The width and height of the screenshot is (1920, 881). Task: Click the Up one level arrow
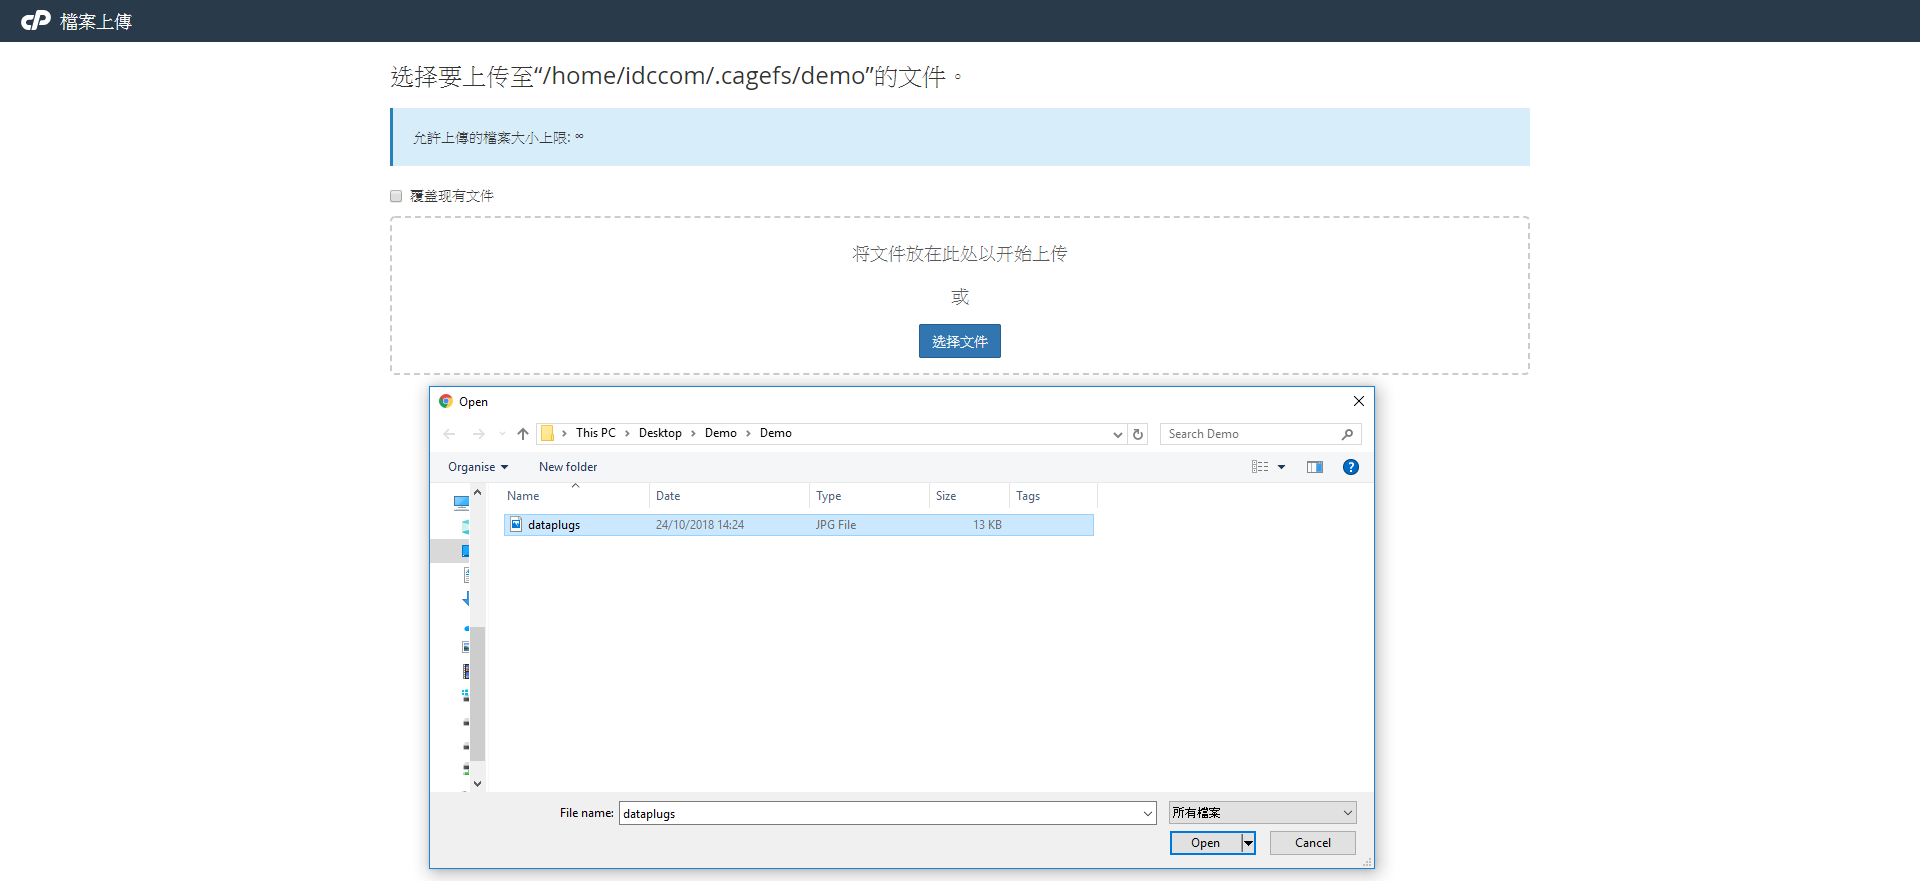click(x=523, y=434)
